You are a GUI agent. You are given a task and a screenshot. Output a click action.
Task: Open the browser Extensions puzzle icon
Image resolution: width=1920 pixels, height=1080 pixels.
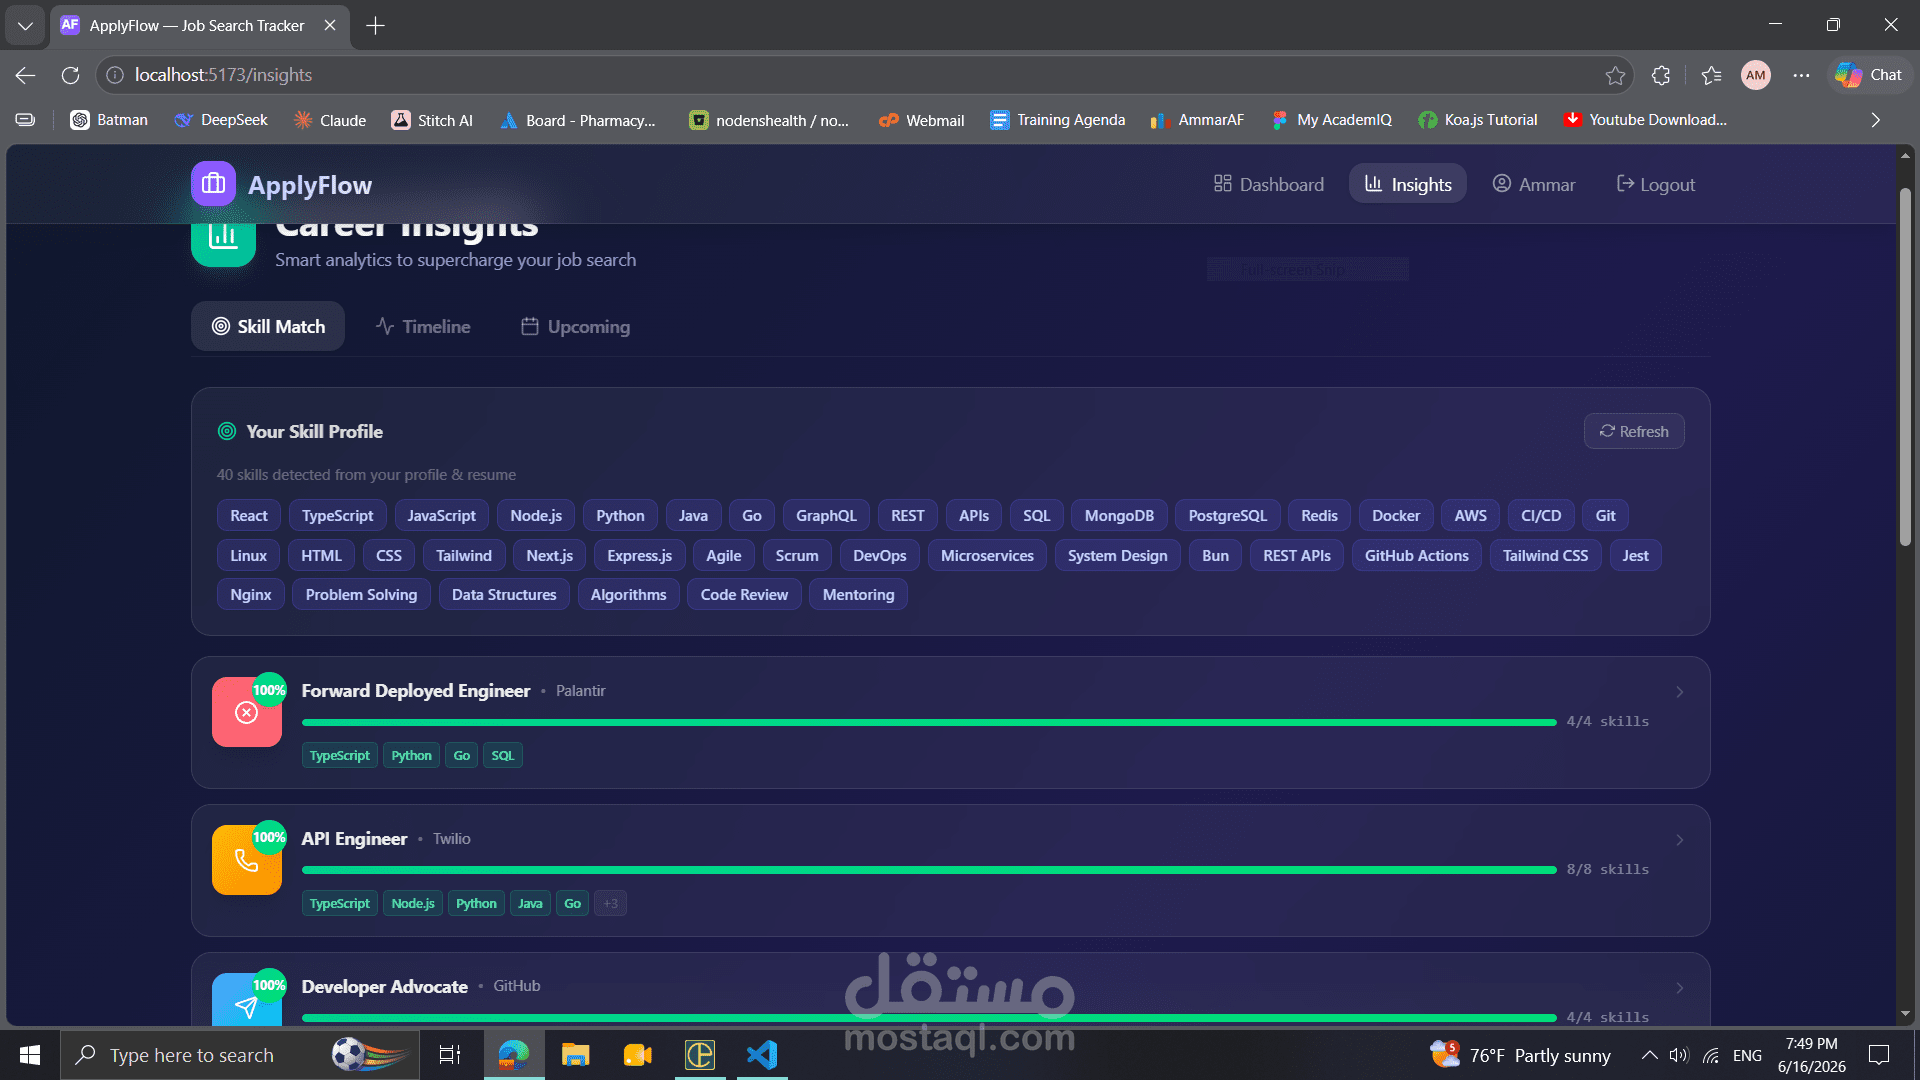point(1661,75)
